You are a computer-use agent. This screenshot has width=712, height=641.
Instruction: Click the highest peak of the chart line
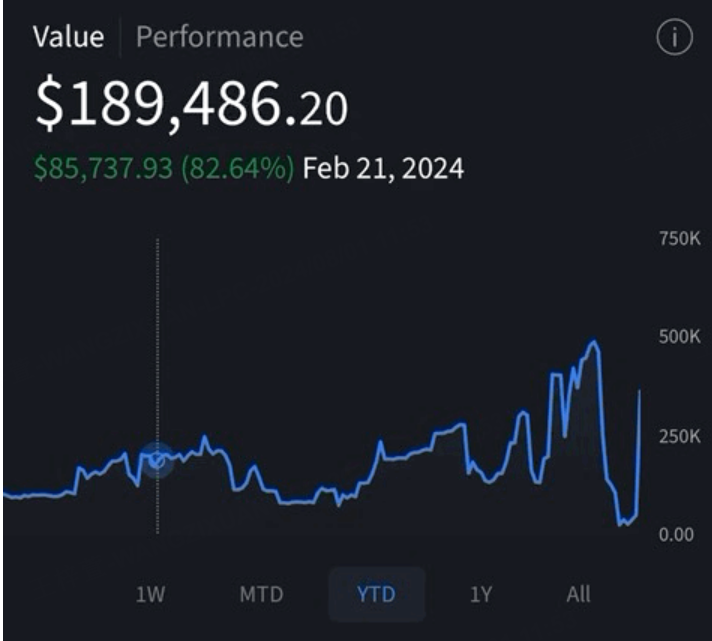(x=593, y=341)
